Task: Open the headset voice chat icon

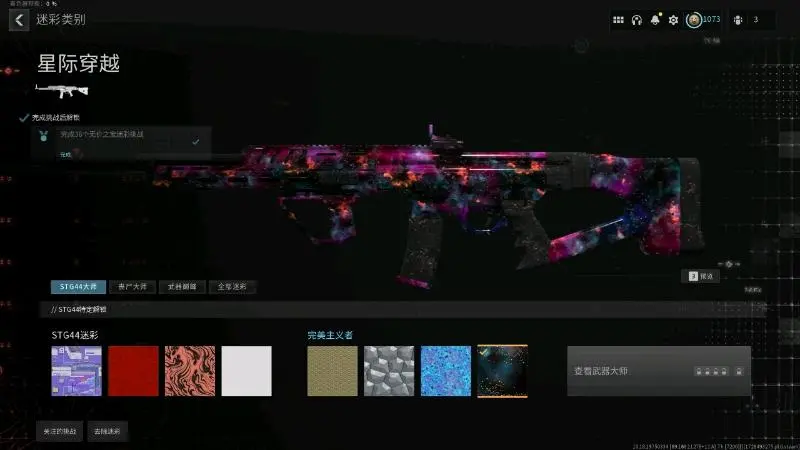Action: pos(636,20)
